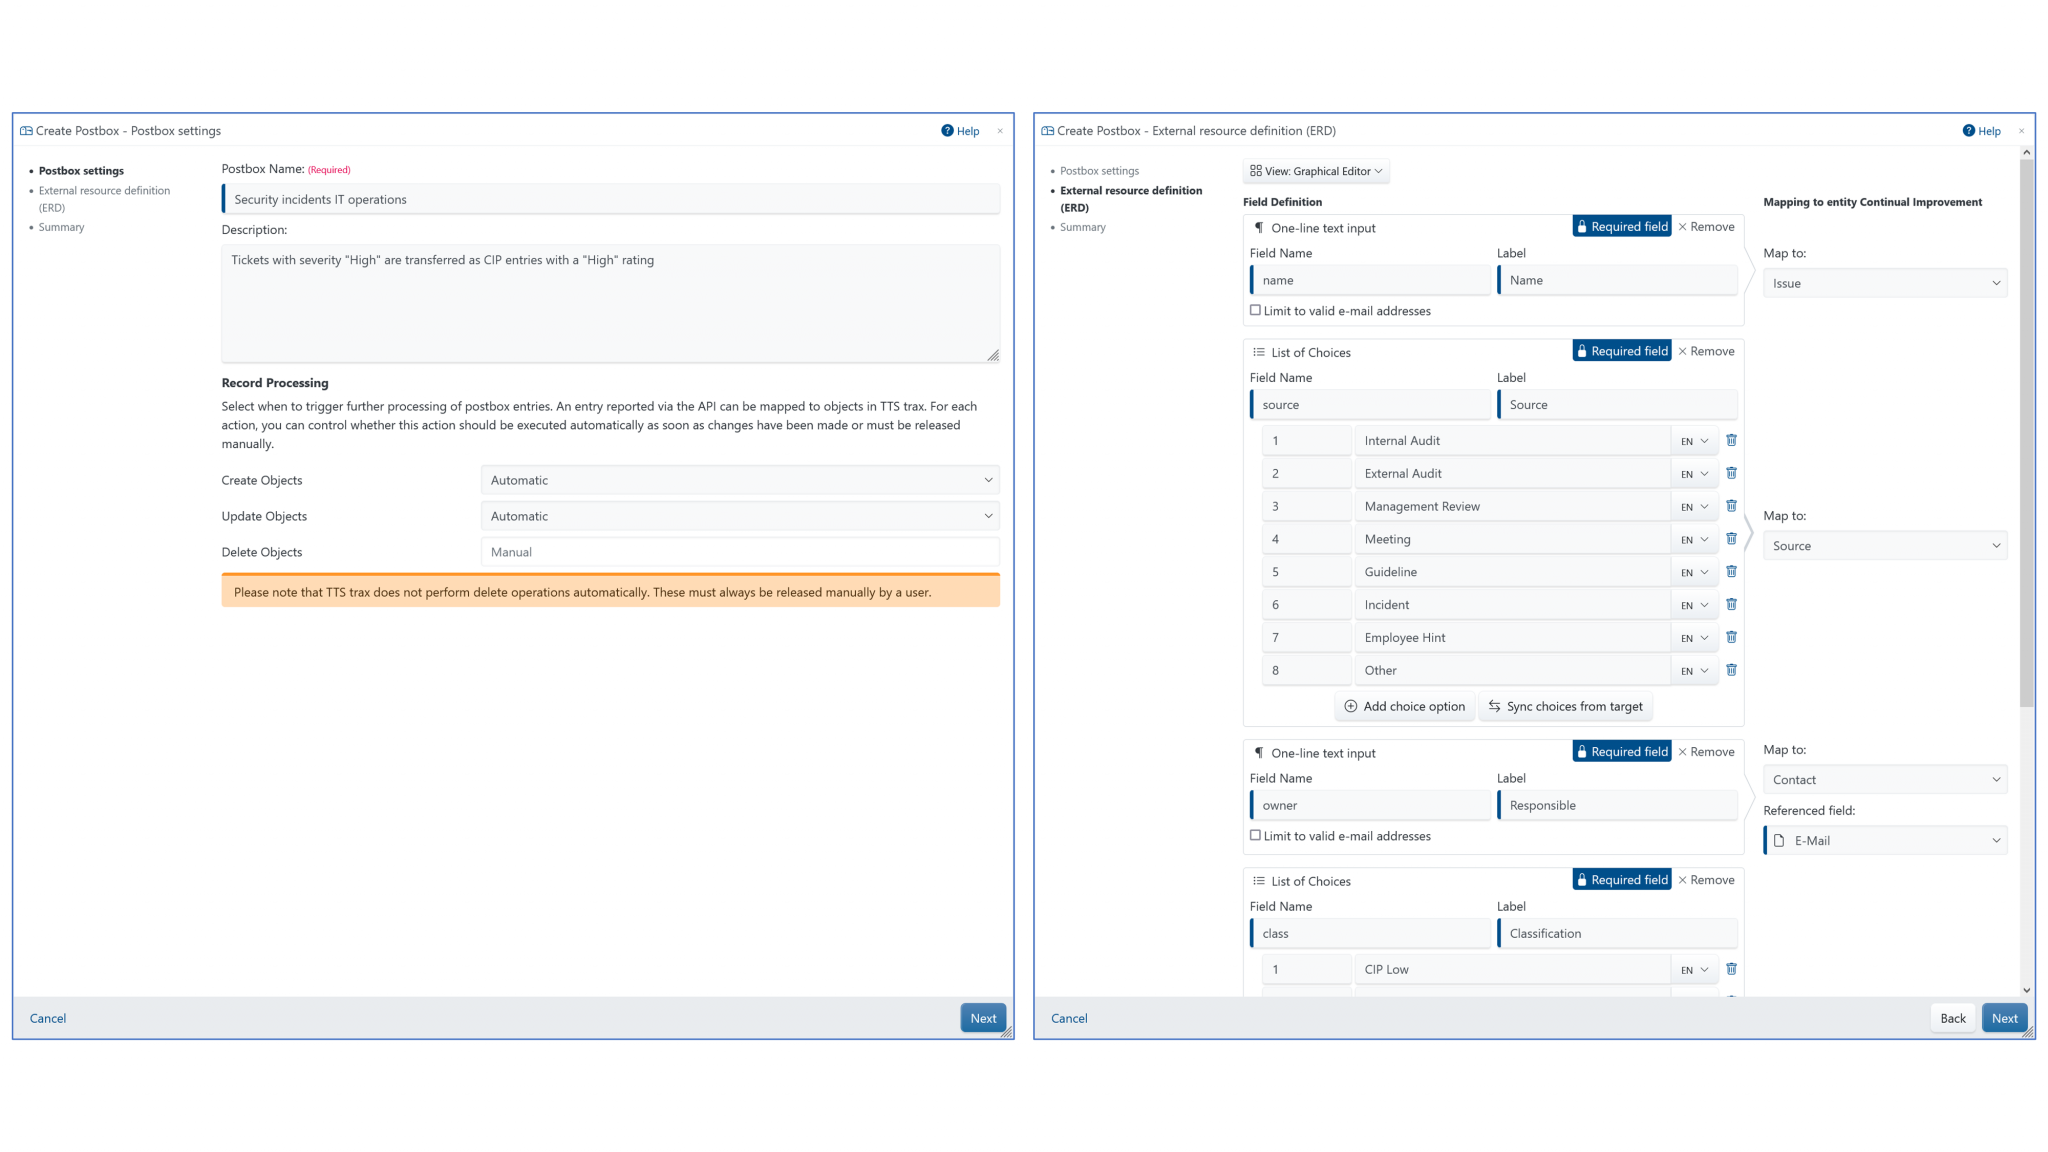Open the Create Objects "Automatic" dropdown
Viewport: 2048px width, 1152px height.
[739, 480]
